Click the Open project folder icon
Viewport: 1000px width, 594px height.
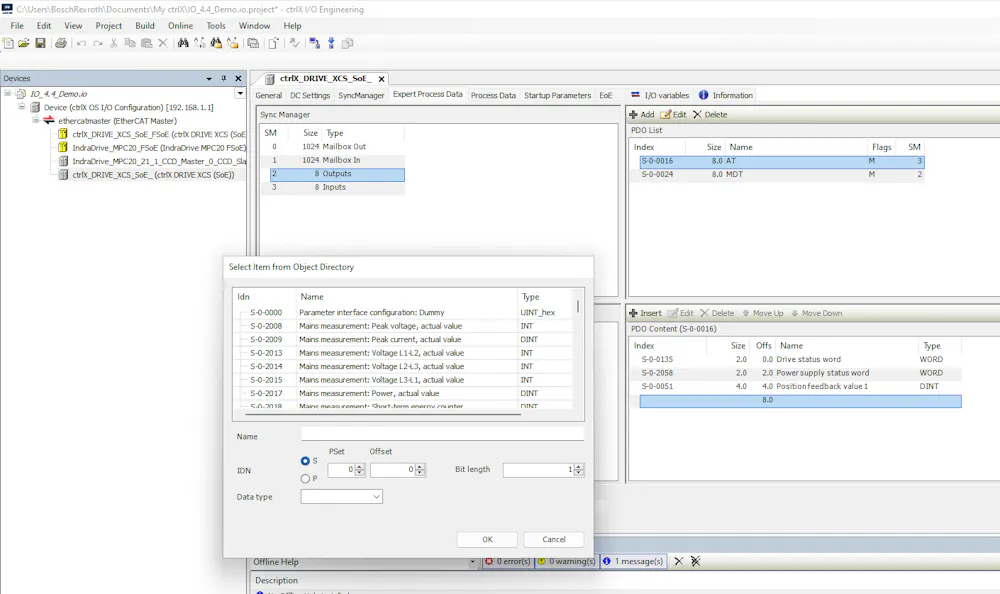24,43
